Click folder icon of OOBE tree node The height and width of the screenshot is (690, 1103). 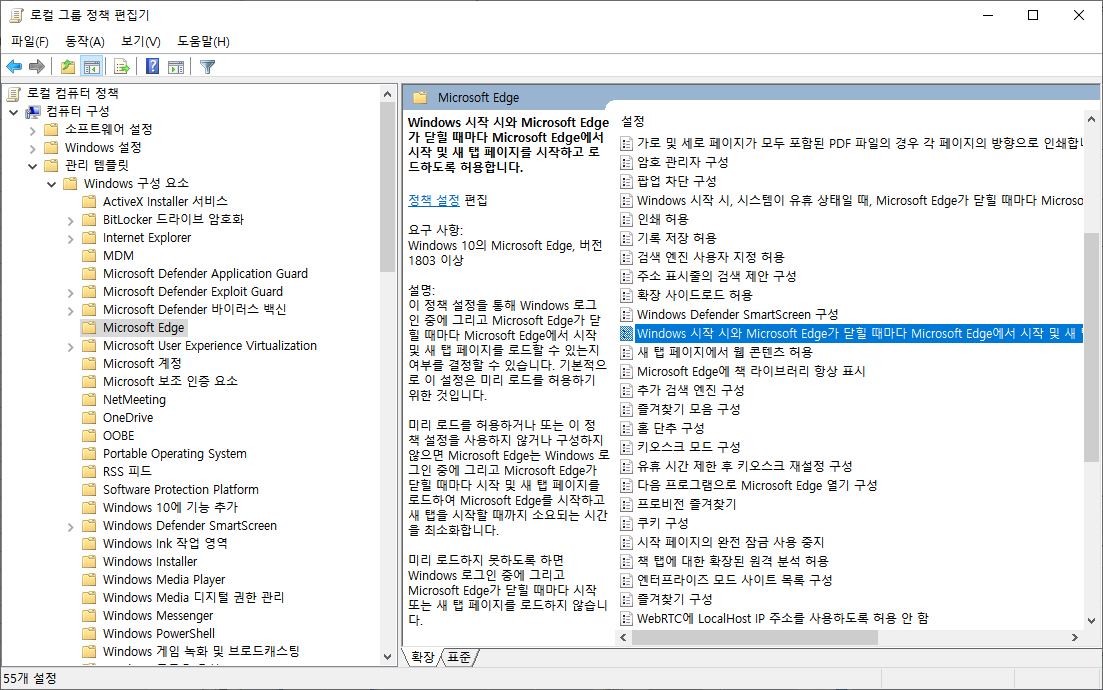89,435
